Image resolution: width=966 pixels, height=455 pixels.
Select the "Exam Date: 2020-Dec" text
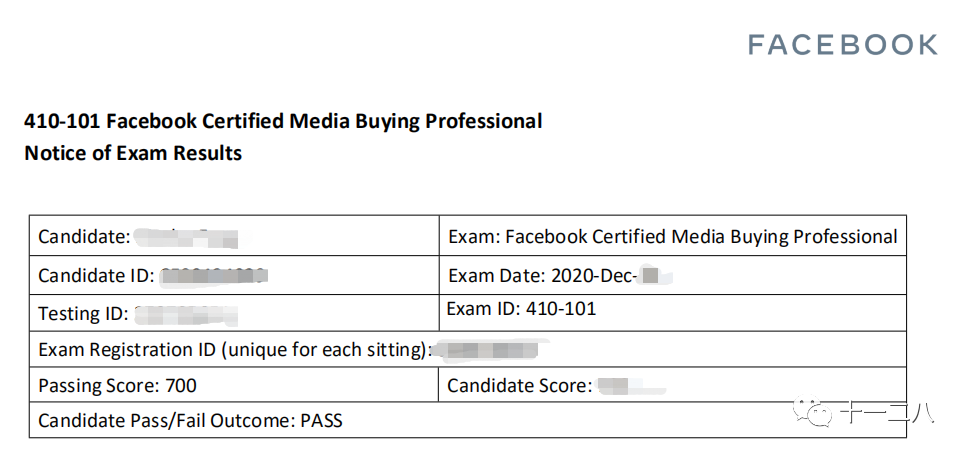tap(543, 276)
